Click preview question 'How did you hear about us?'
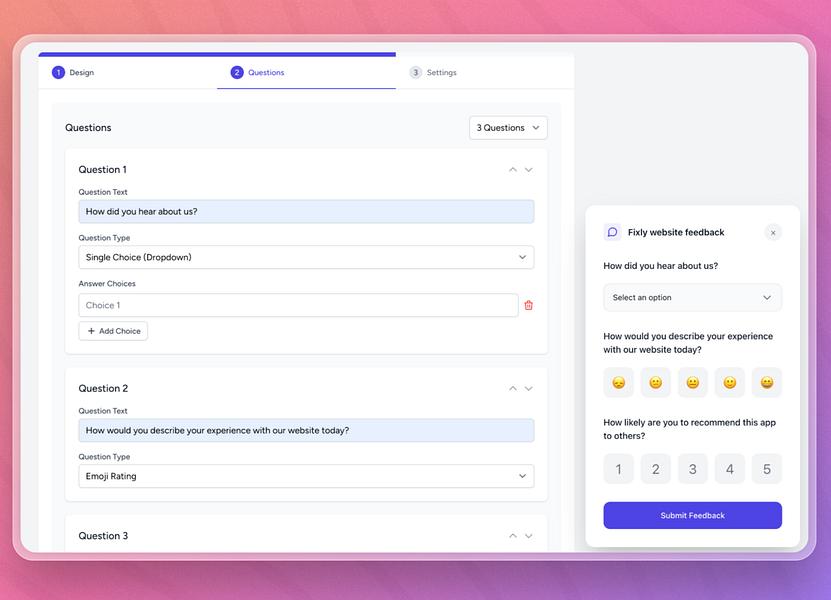This screenshot has width=831, height=600. pyautogui.click(x=660, y=266)
